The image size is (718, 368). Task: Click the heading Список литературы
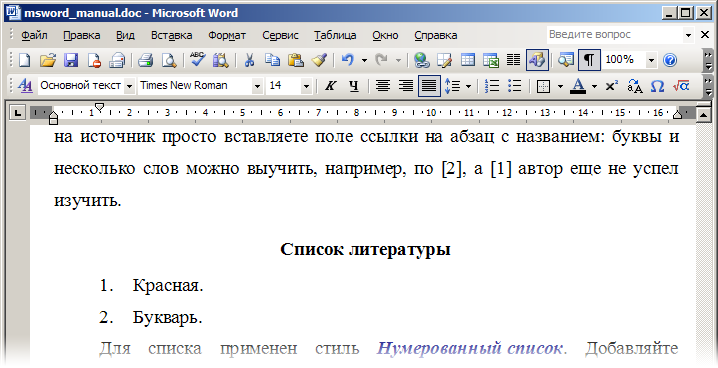pyautogui.click(x=365, y=250)
